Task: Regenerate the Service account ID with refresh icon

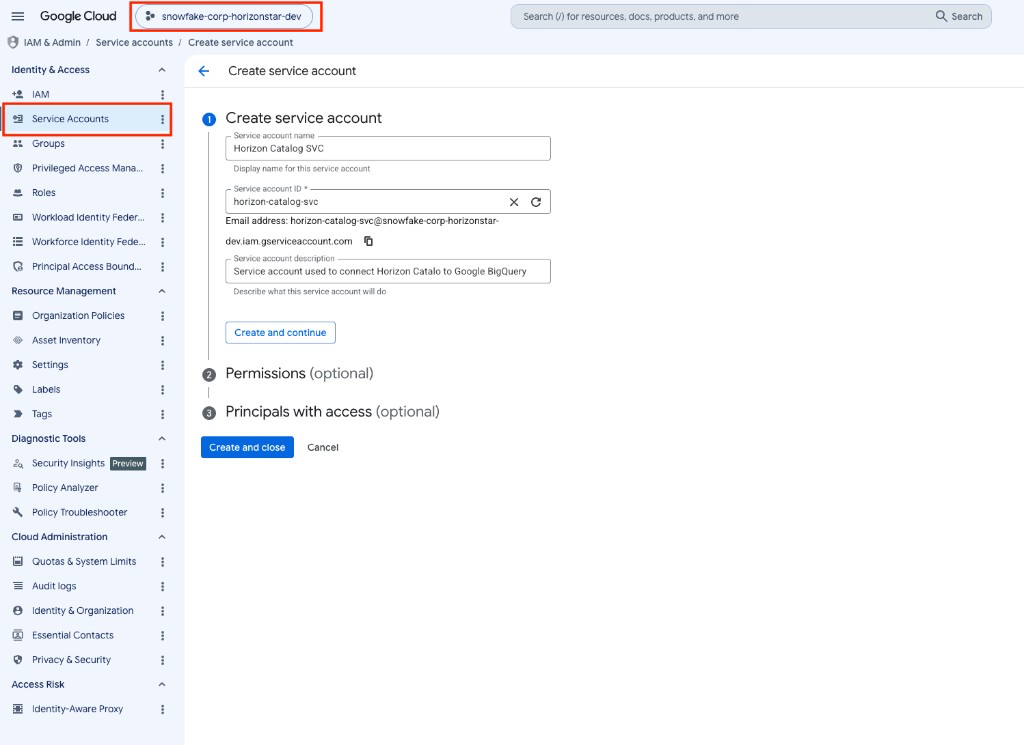Action: pyautogui.click(x=536, y=202)
